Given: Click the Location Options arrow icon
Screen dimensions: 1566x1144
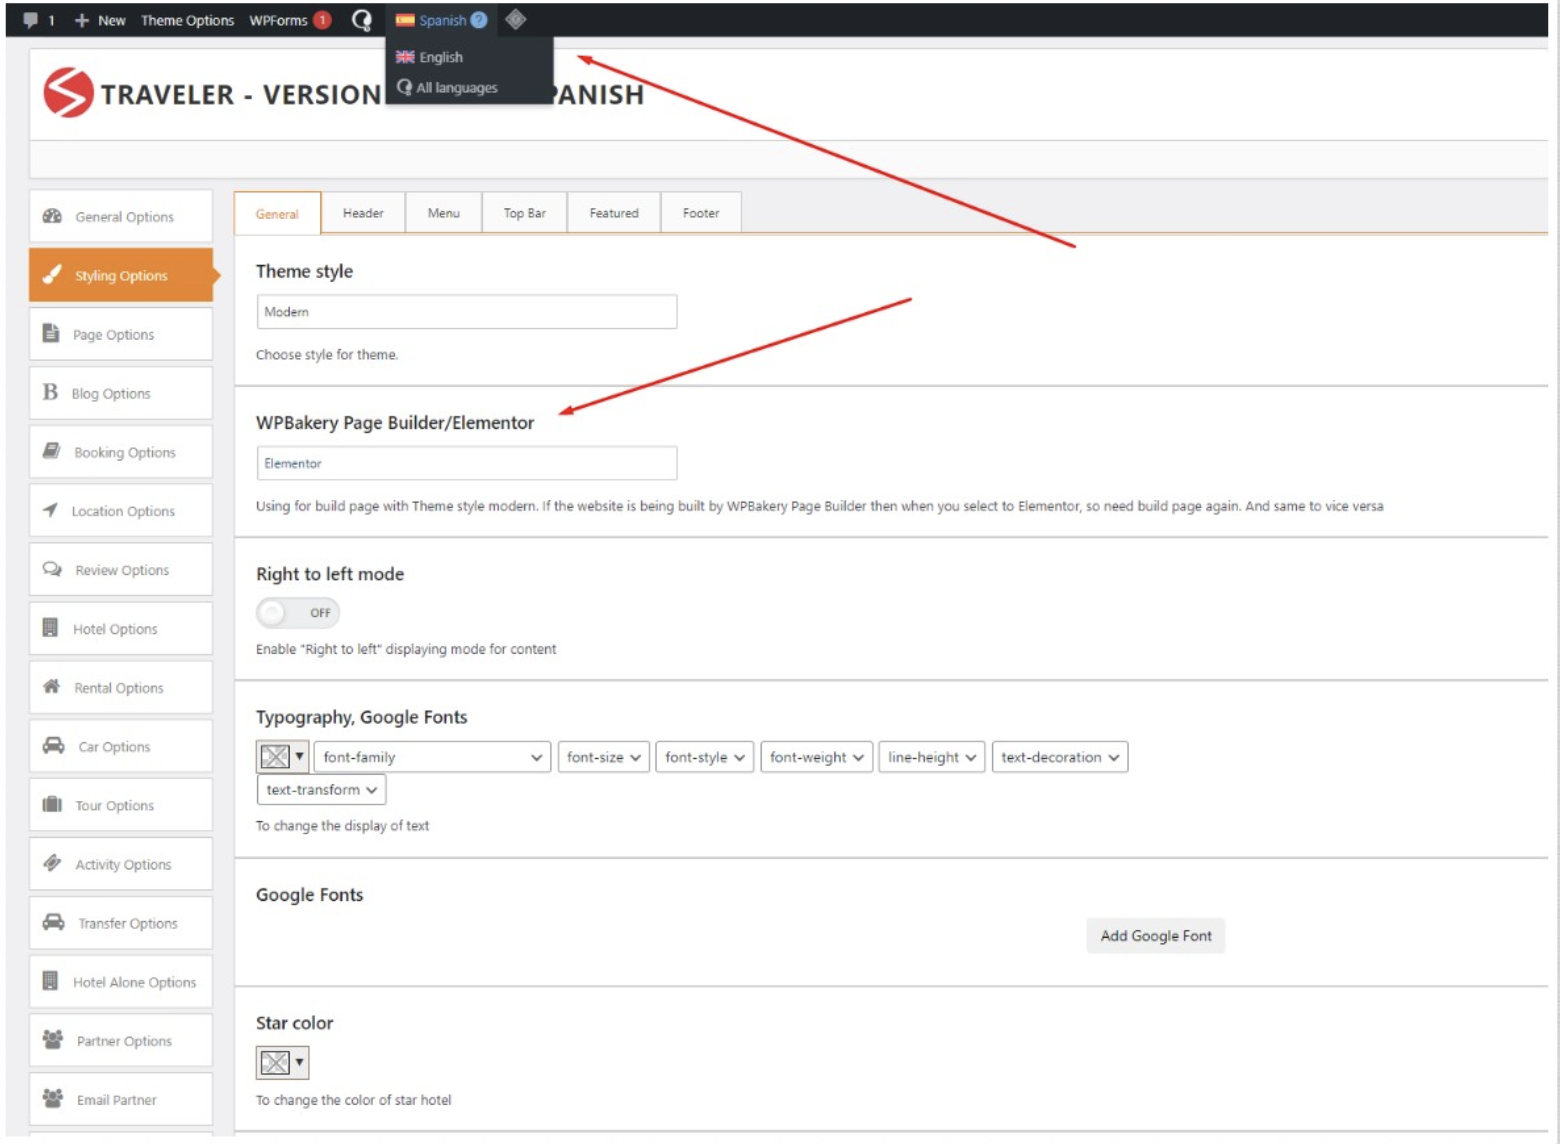Looking at the screenshot, I should pyautogui.click(x=50, y=510).
